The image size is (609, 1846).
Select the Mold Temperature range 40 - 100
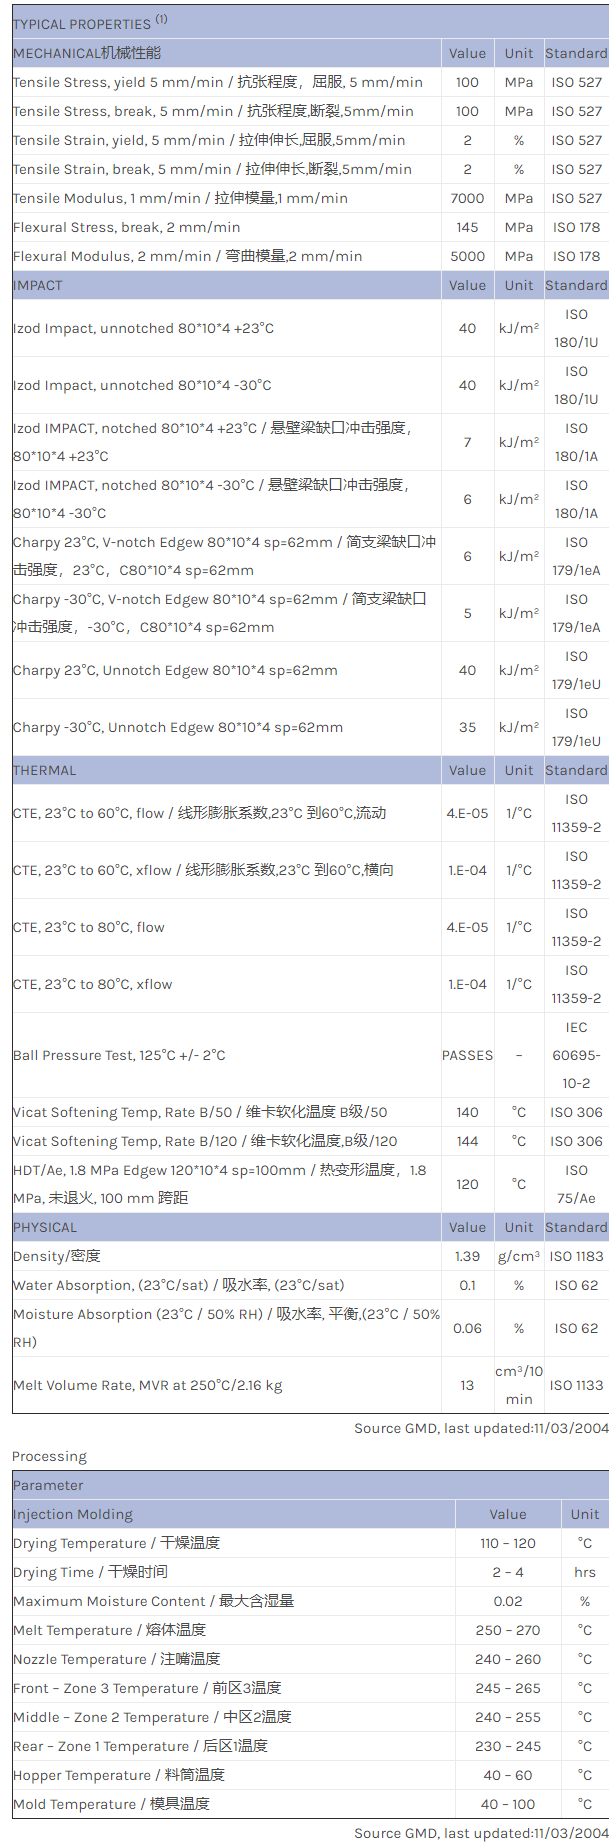(x=508, y=1804)
